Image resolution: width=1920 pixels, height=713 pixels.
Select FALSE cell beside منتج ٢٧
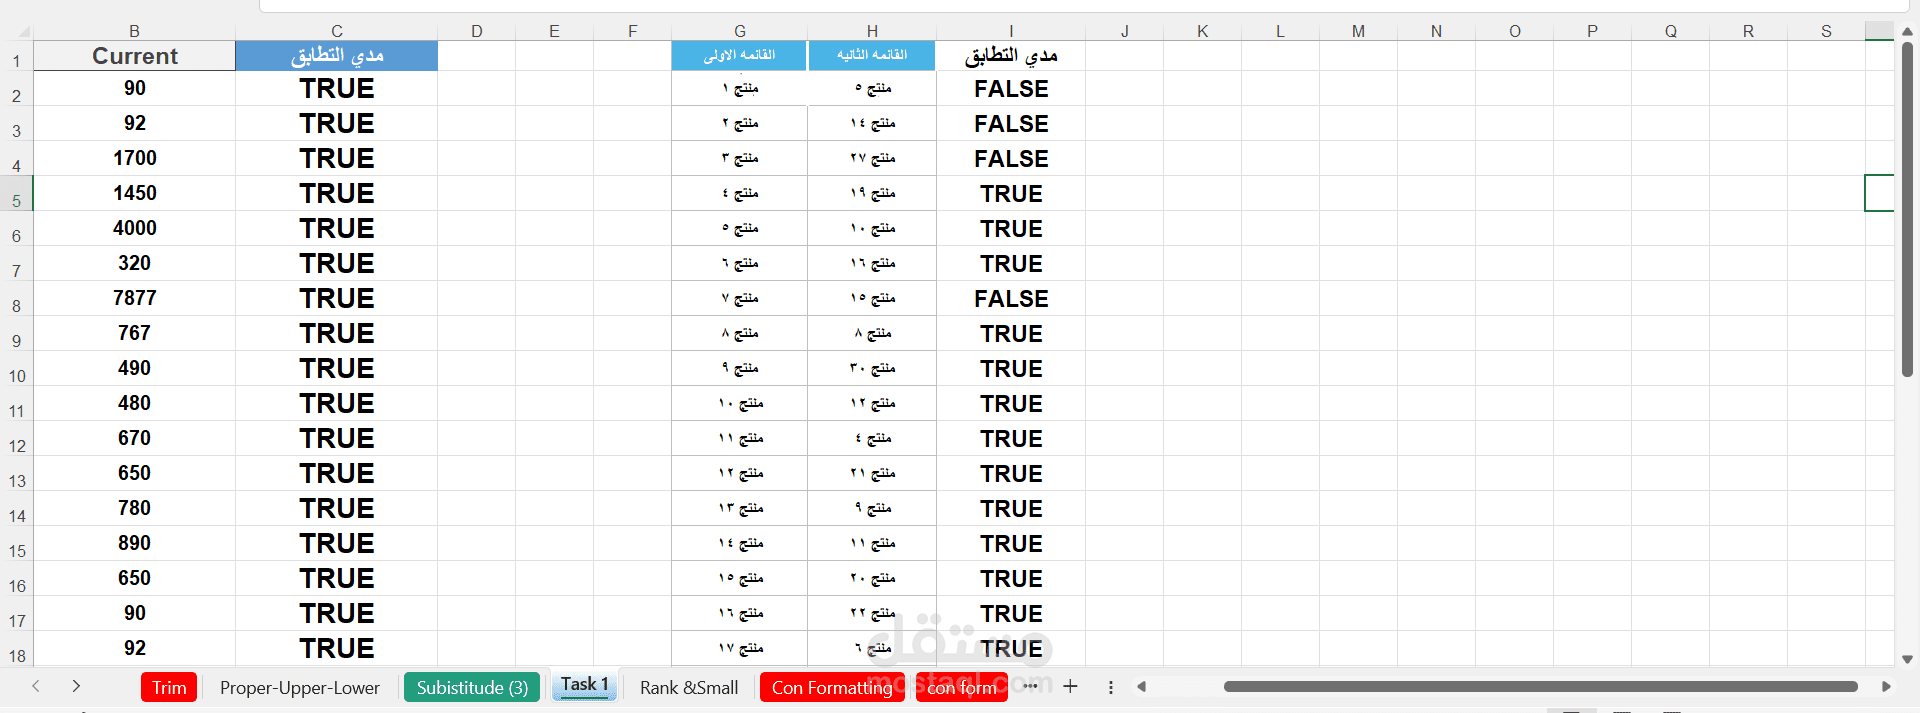click(1011, 158)
